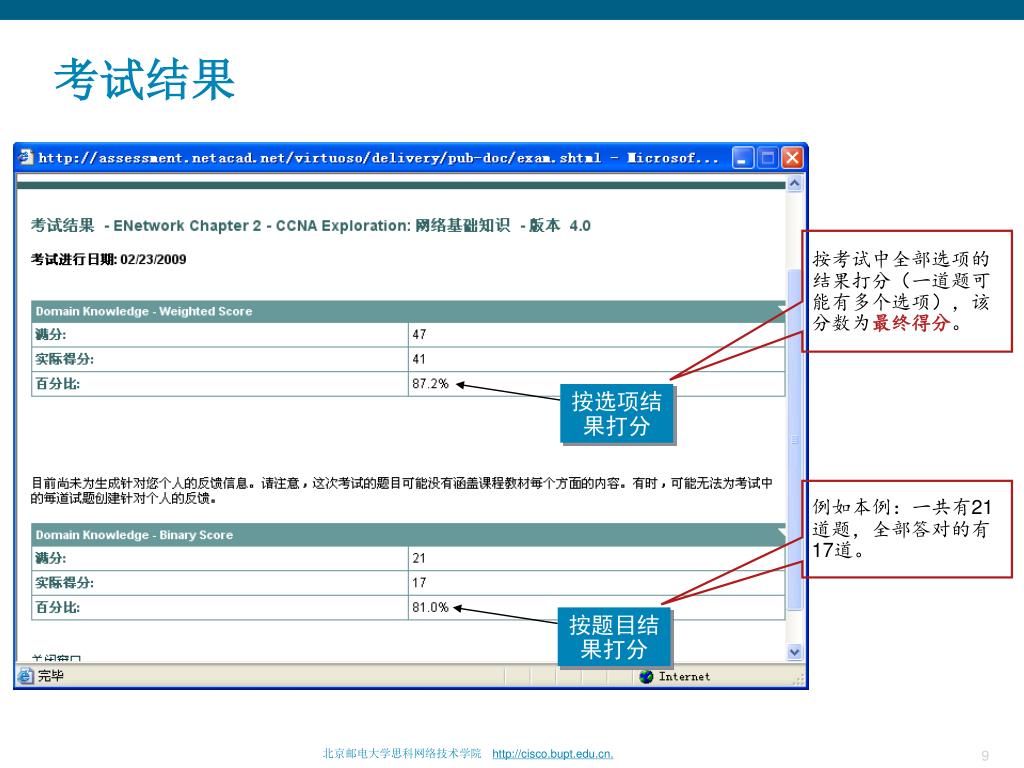
Task: Click the scrollbar up arrow
Action: 794,184
